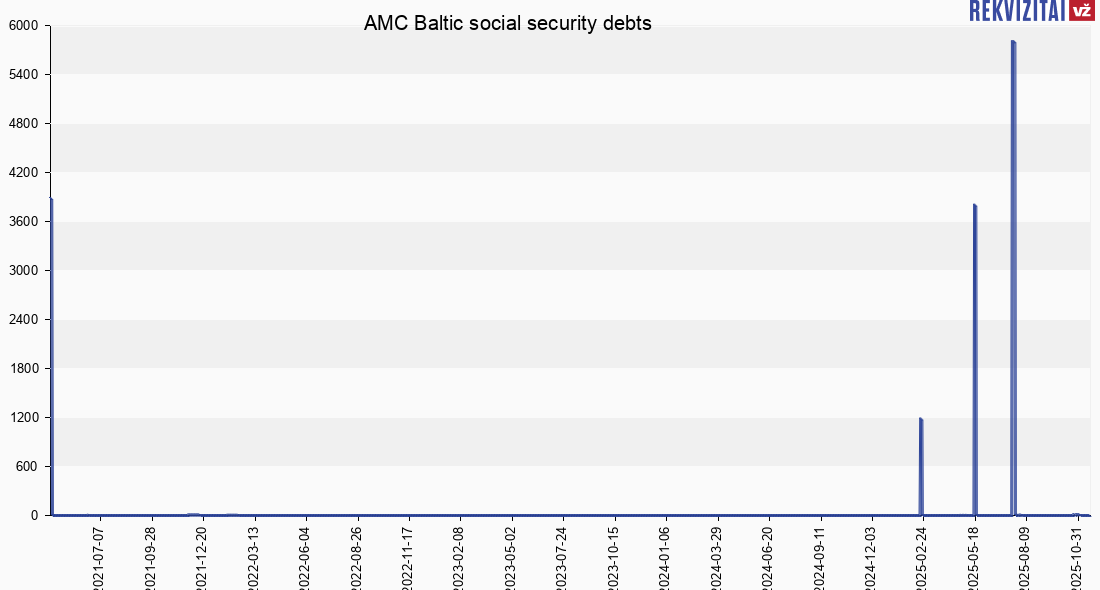1100x590 pixels.
Task: Click the 6000 value on the vertical axis
Action: [23, 26]
